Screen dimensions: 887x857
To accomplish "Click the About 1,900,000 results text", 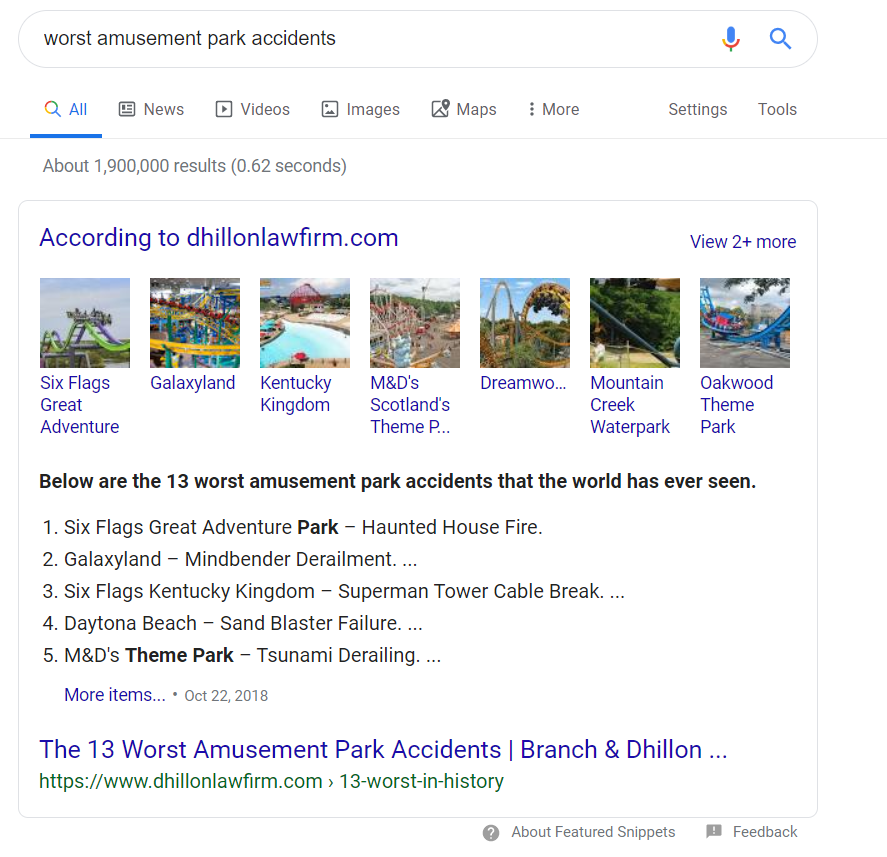I will pyautogui.click(x=195, y=166).
